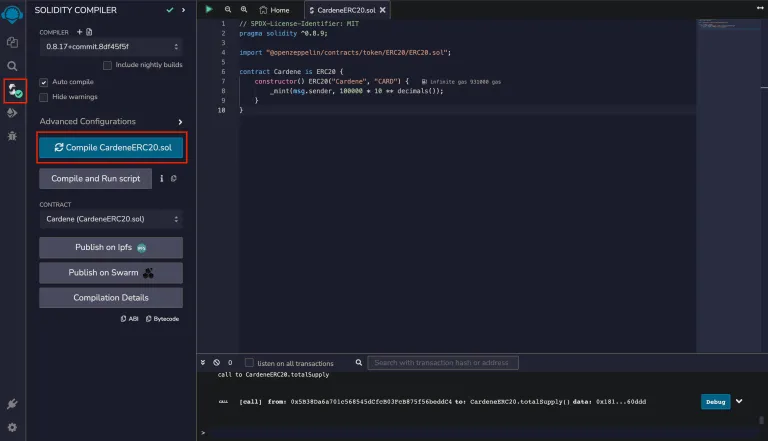Expand Advanced Configurations section

pyautogui.click(x=111, y=122)
